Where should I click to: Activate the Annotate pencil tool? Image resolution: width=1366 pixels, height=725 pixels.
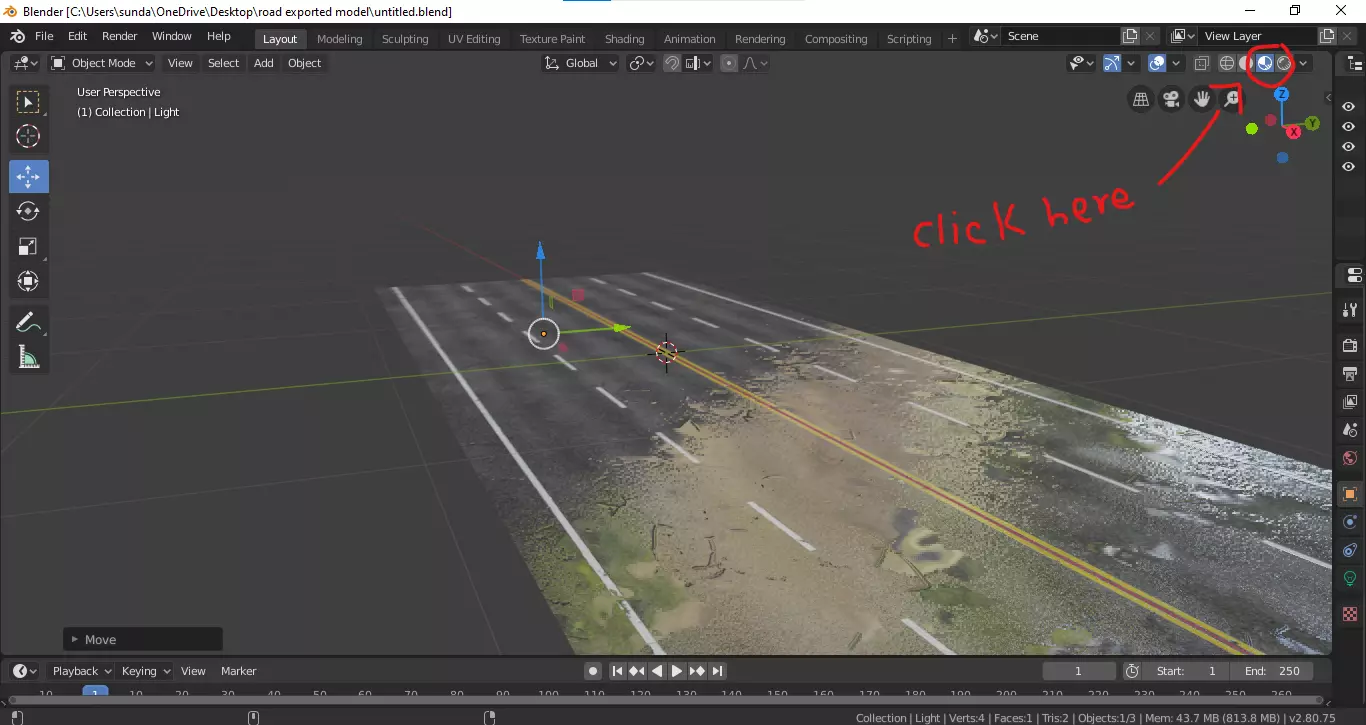pos(28,322)
